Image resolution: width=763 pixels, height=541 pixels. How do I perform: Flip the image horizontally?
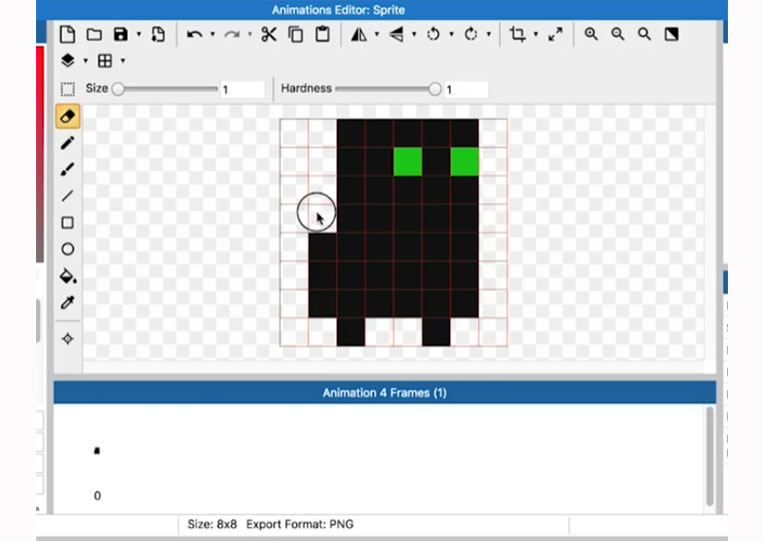359,35
